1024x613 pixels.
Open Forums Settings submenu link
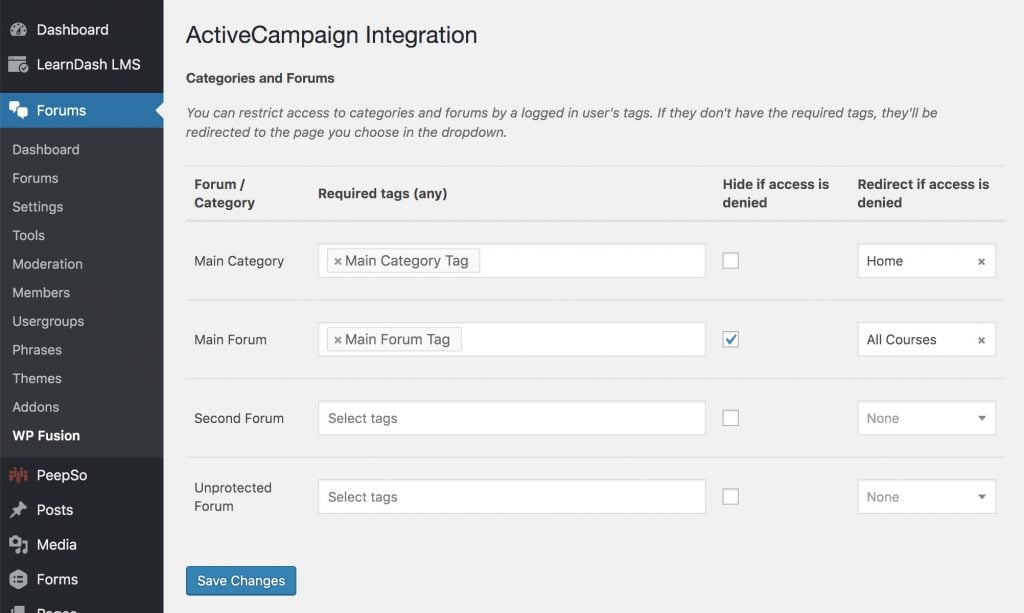38,207
